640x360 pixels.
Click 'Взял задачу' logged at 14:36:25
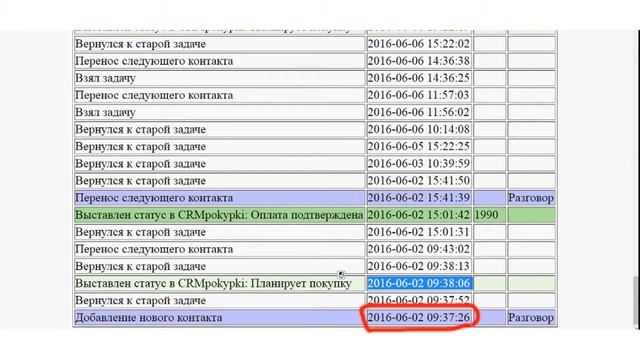click(x=105, y=78)
